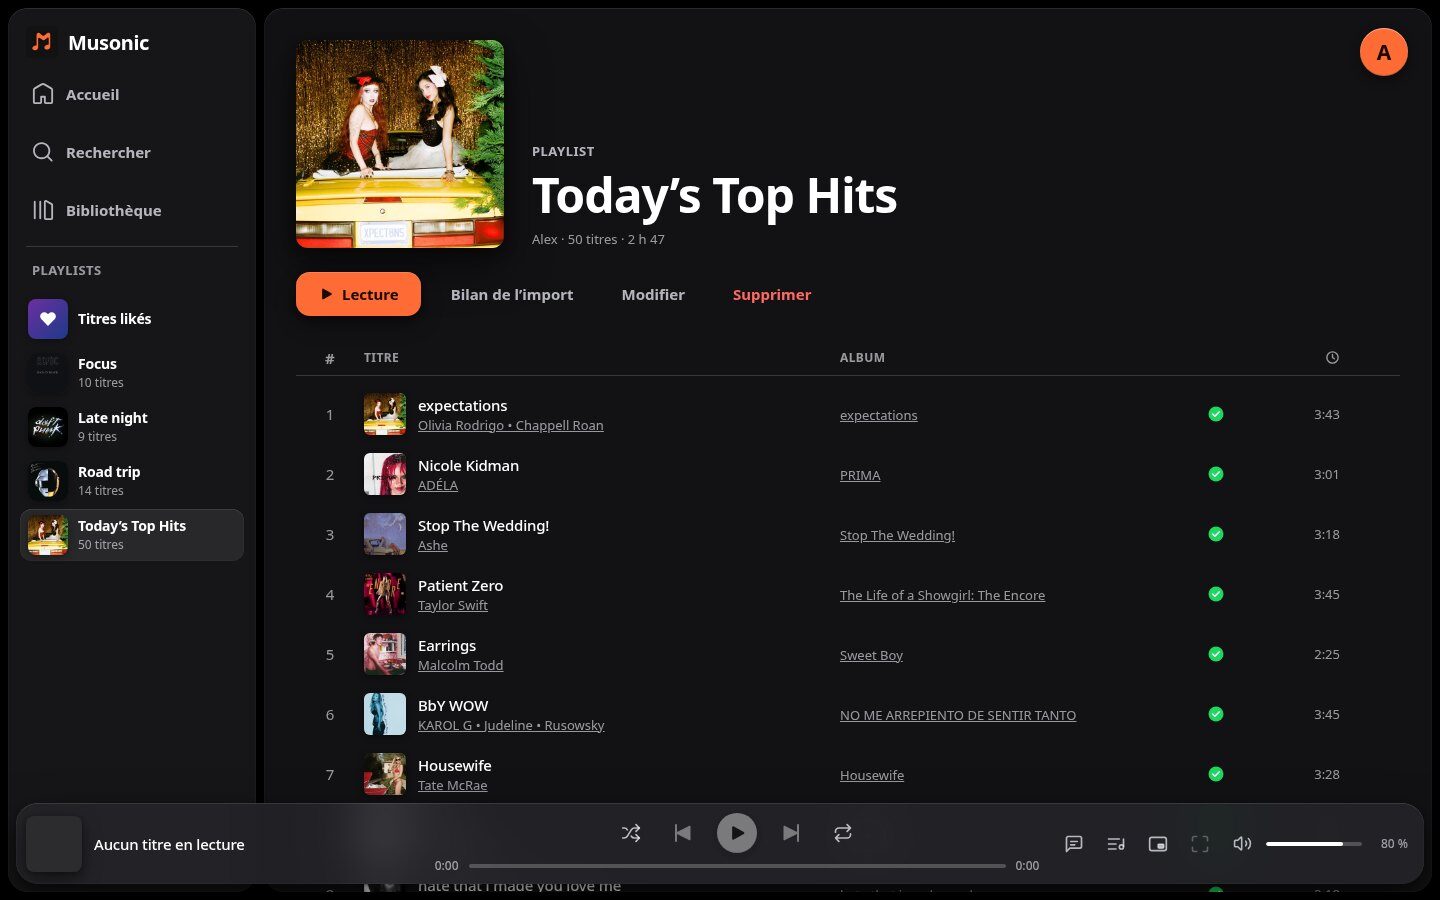Open the Chappell Roan artist link

click(559, 426)
